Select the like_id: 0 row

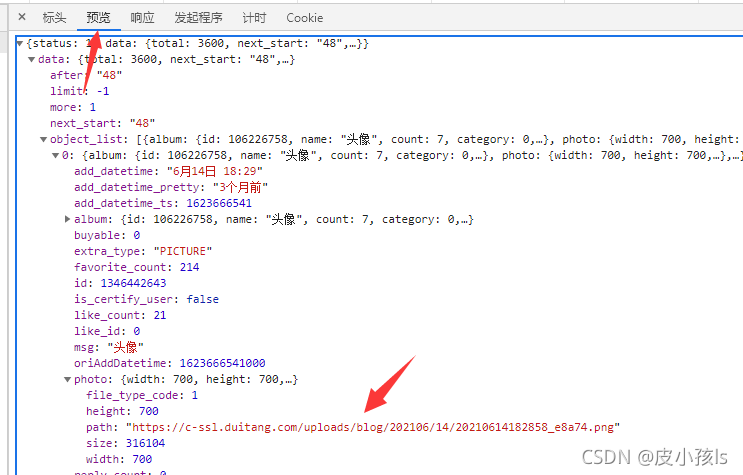coord(107,331)
